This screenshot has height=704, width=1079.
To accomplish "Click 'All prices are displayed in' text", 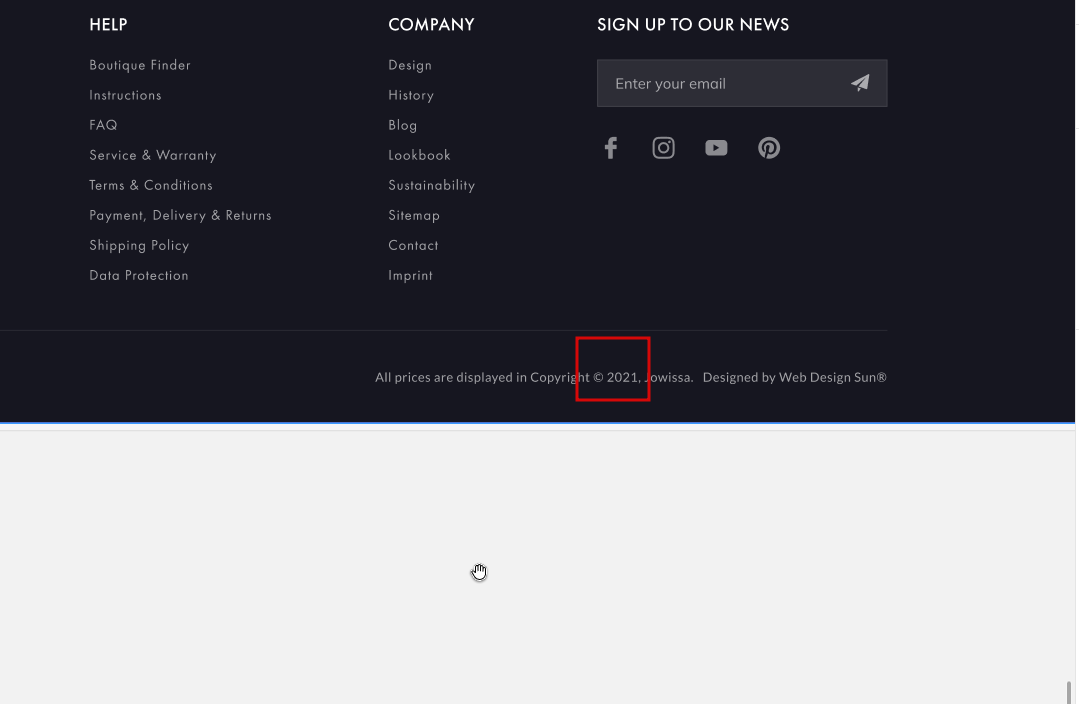I will pos(451,377).
